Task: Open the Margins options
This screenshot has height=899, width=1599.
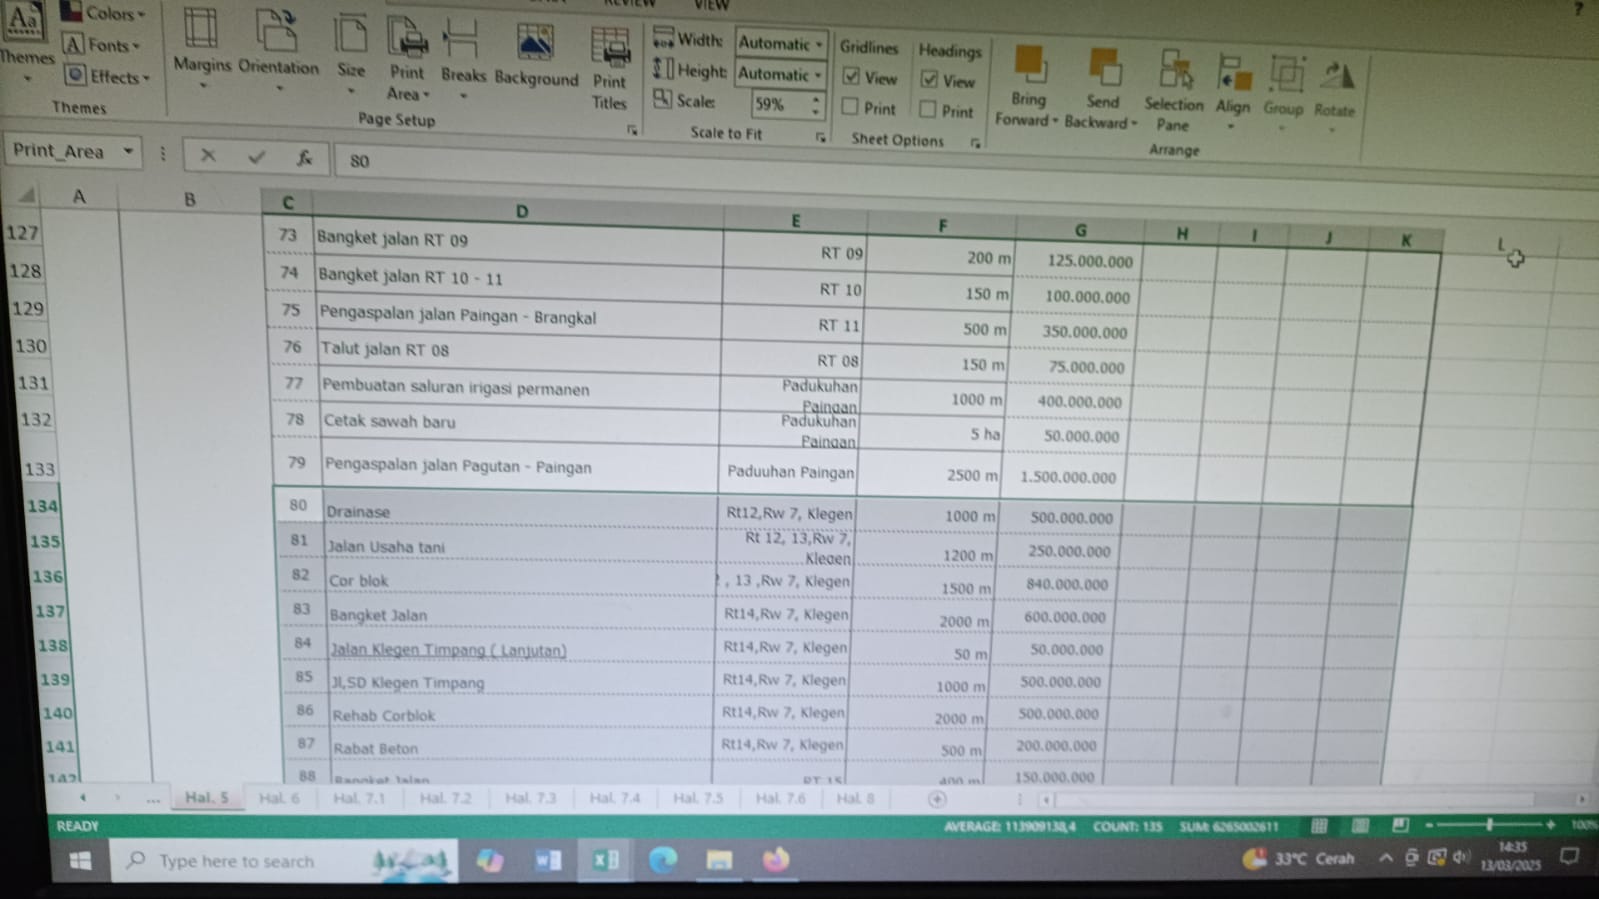Action: point(201,48)
